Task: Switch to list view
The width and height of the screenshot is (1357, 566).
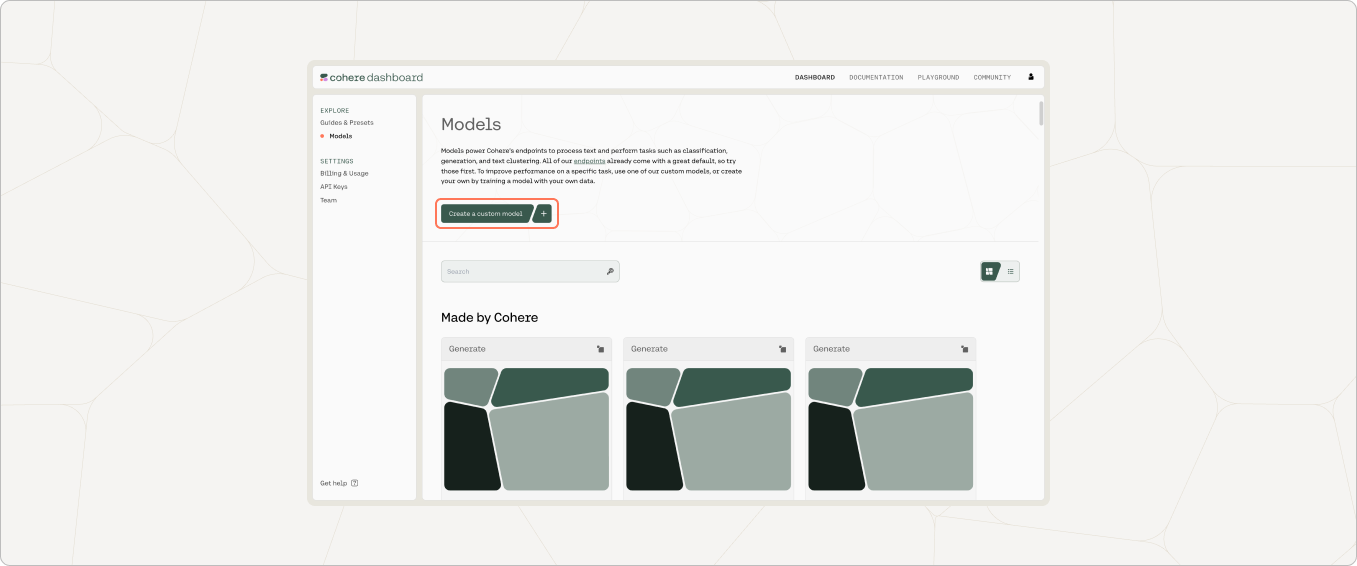Action: click(x=1010, y=271)
